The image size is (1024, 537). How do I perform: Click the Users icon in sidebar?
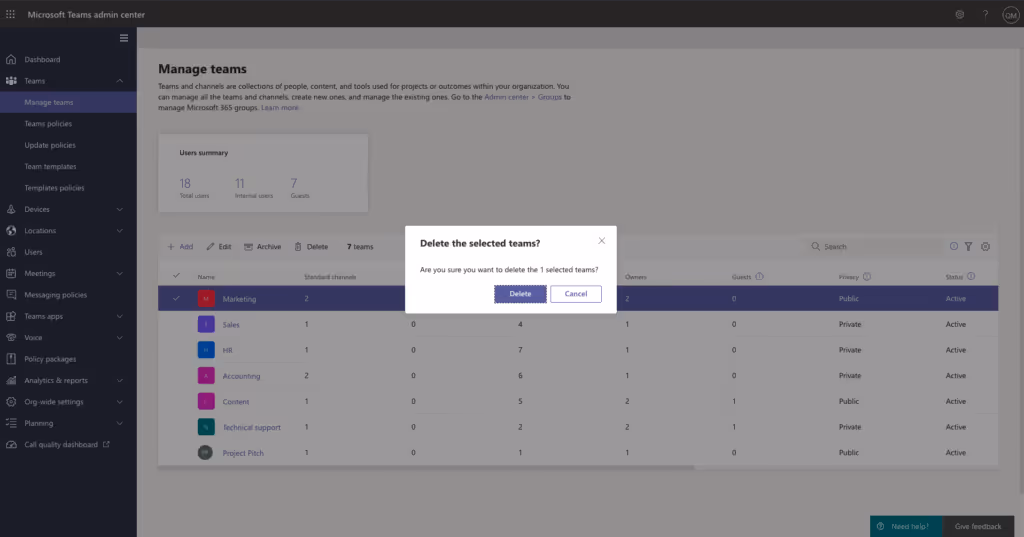[x=11, y=252]
